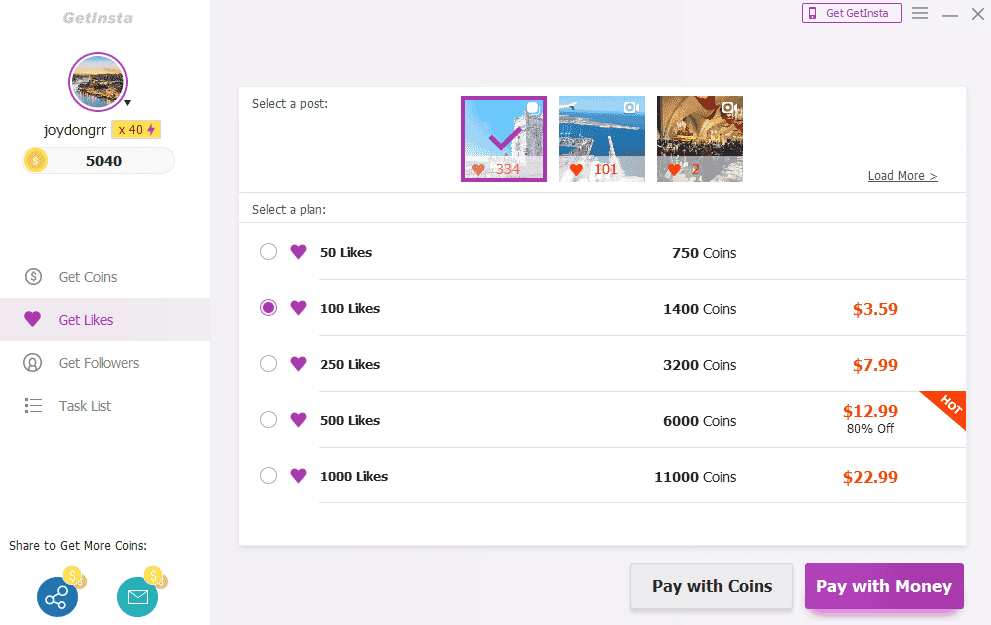The height and width of the screenshot is (625, 991).
Task: Click the email icon under Share to Get More Coins
Action: click(x=137, y=596)
